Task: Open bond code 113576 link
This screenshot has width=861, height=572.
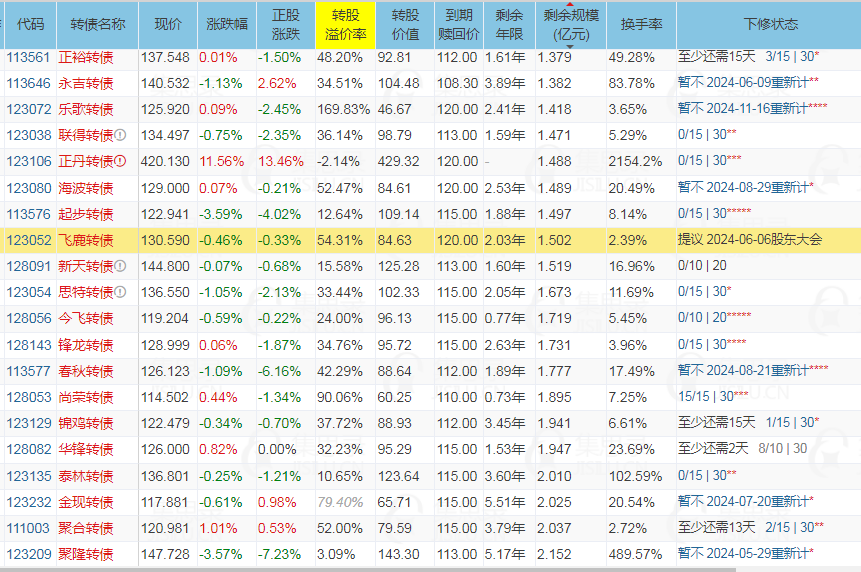Action: pos(28,214)
